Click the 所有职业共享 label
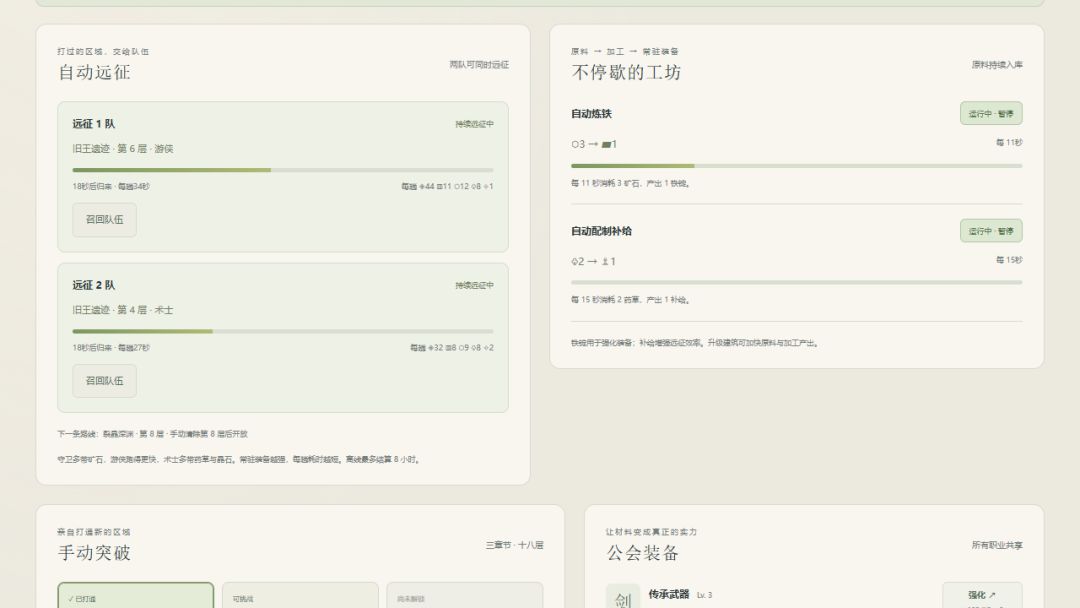1080x608 pixels. pos(997,545)
